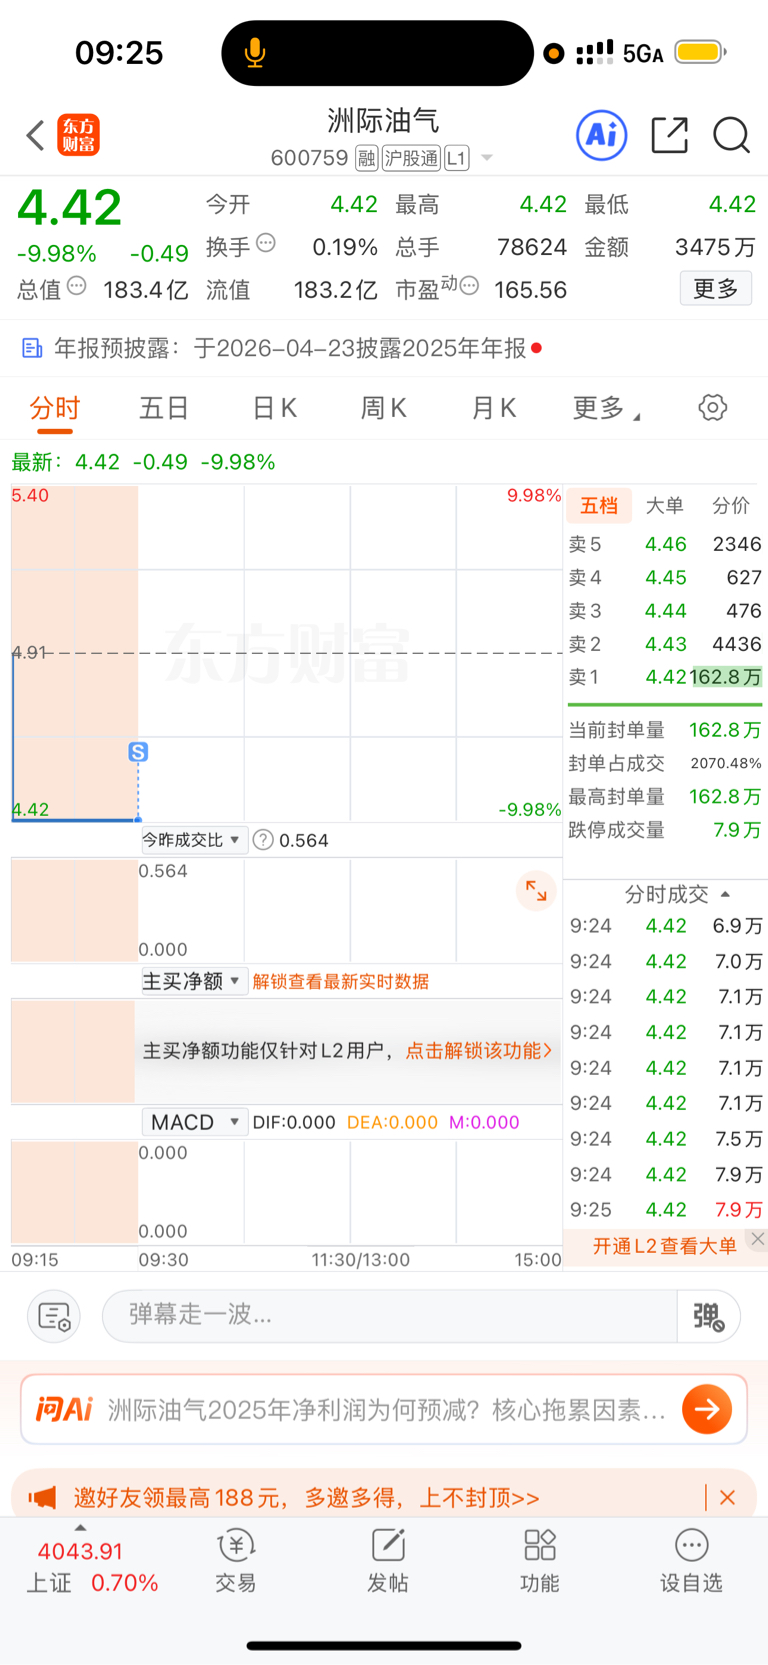768x1665 pixels.
Task: Tap the back arrow icon
Action: (35, 135)
